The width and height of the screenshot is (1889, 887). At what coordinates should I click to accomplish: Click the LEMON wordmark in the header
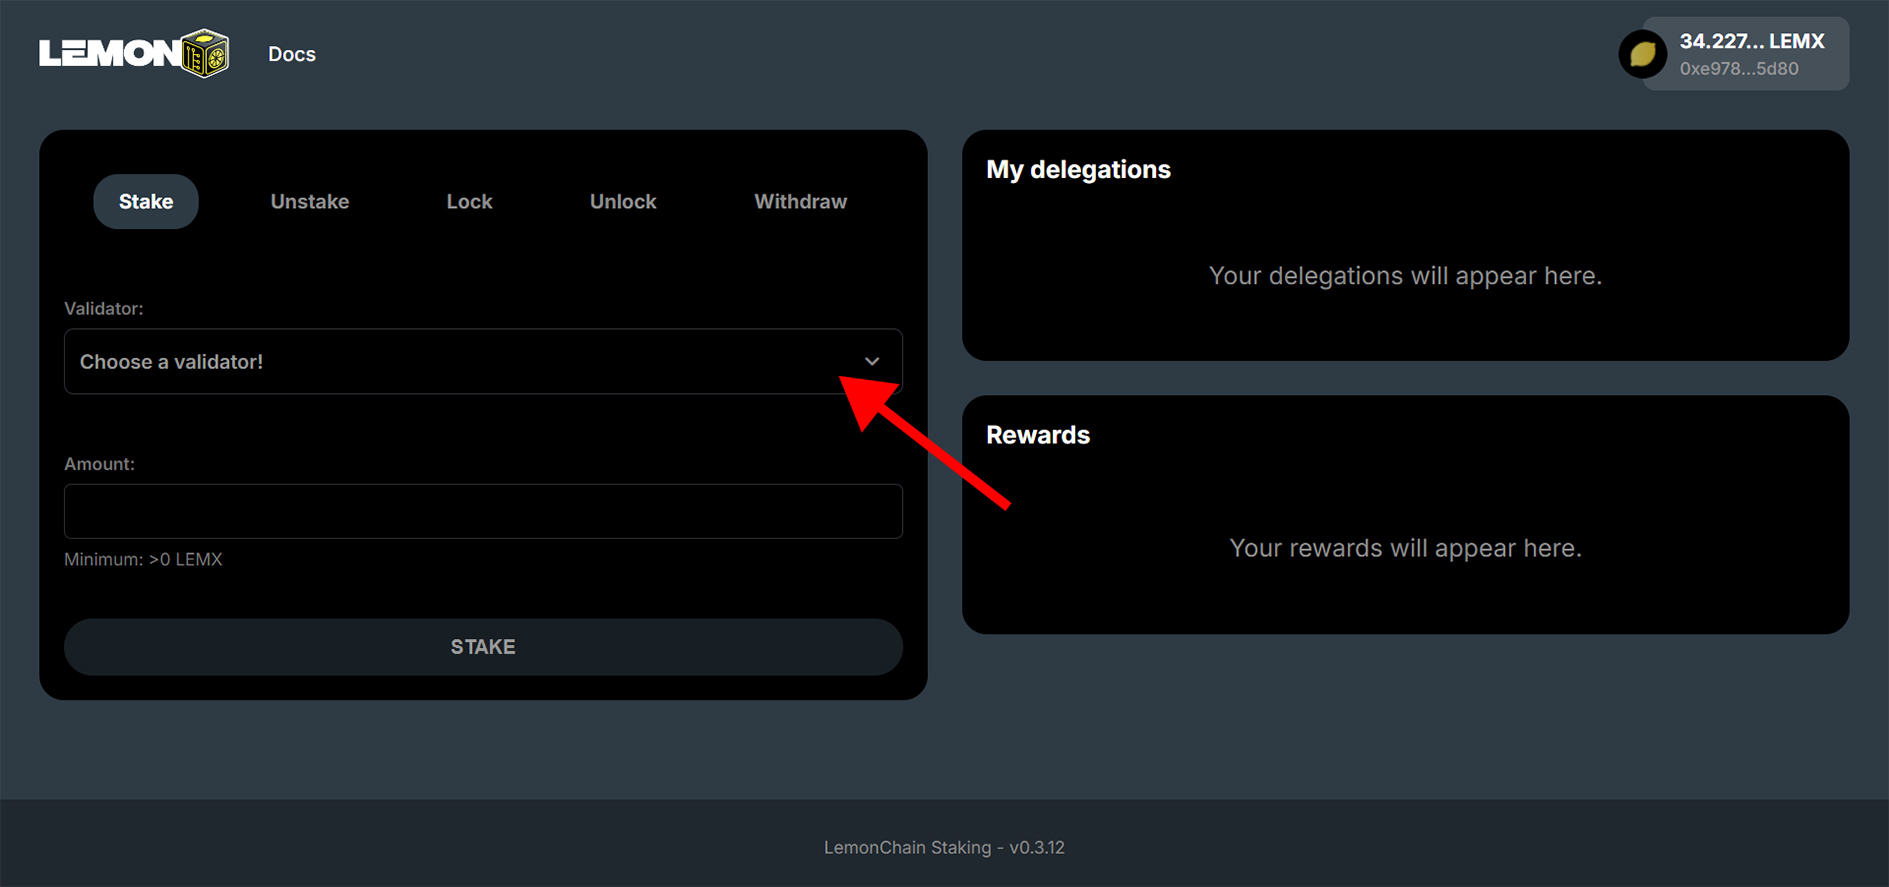coord(109,54)
